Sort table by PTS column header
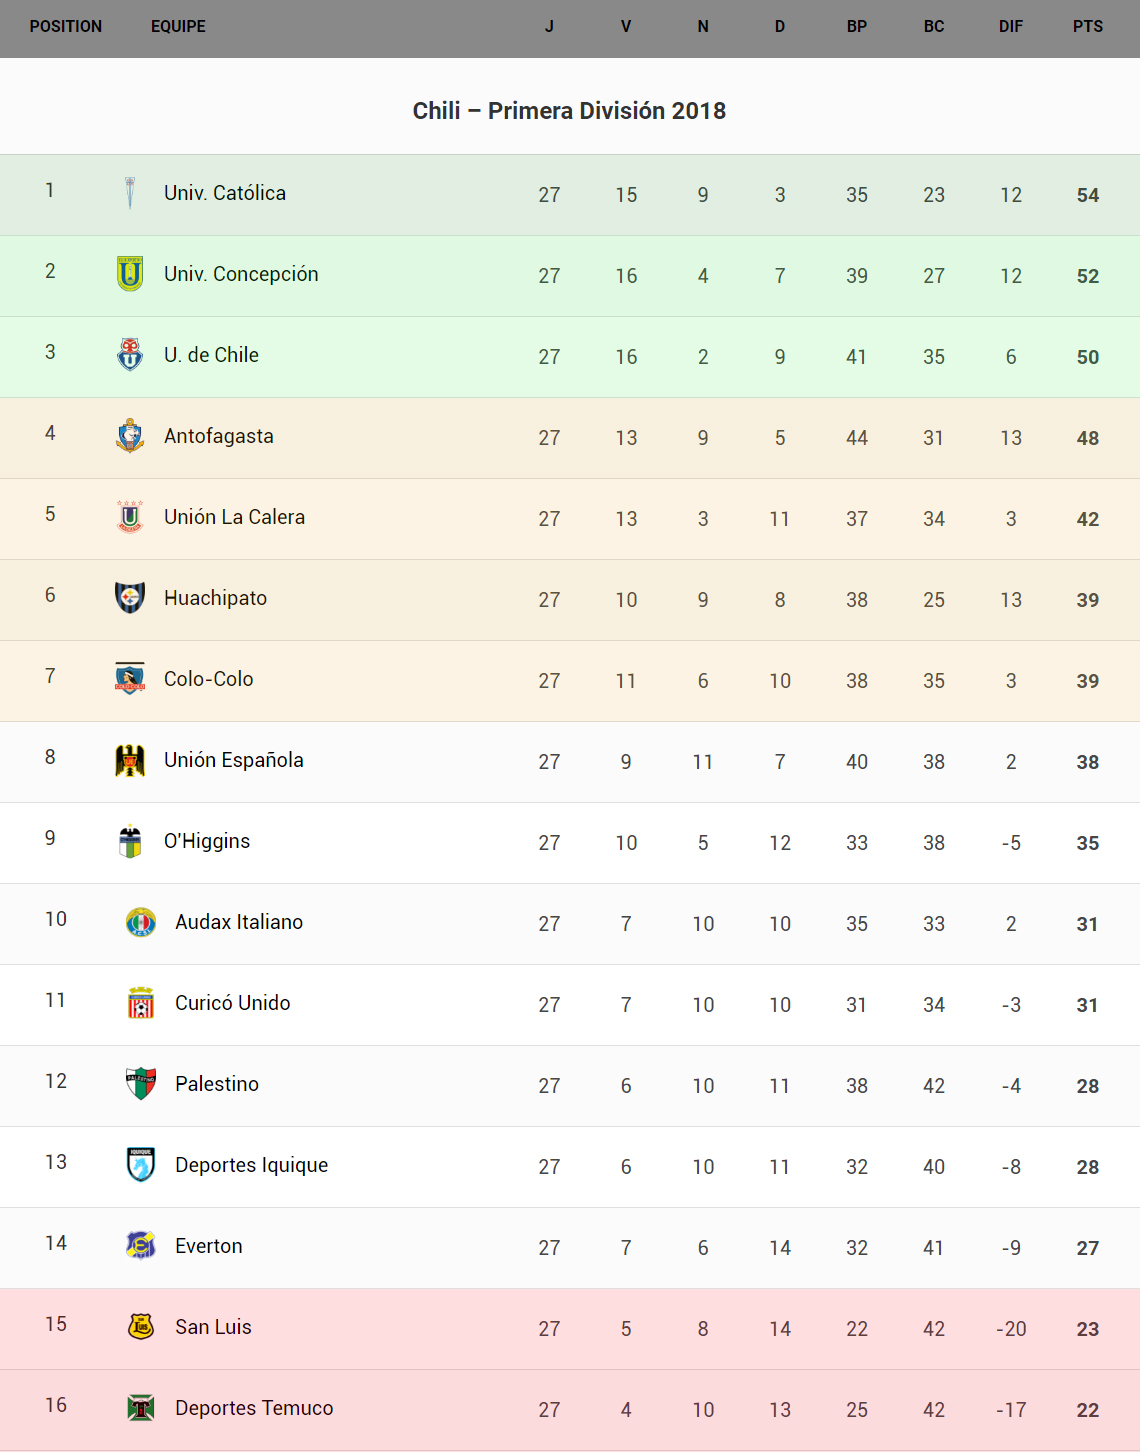This screenshot has height=1452, width=1140. coord(1088,27)
